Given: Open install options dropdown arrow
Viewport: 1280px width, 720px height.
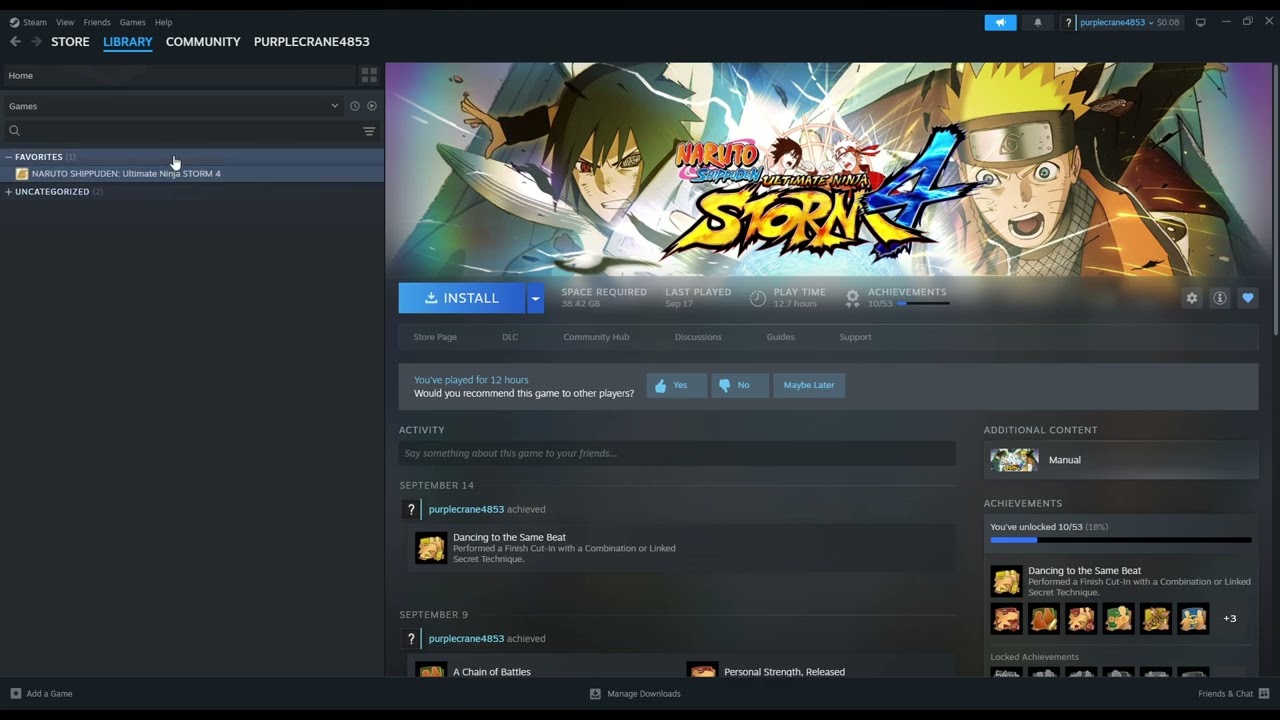Looking at the screenshot, I should [x=535, y=298].
